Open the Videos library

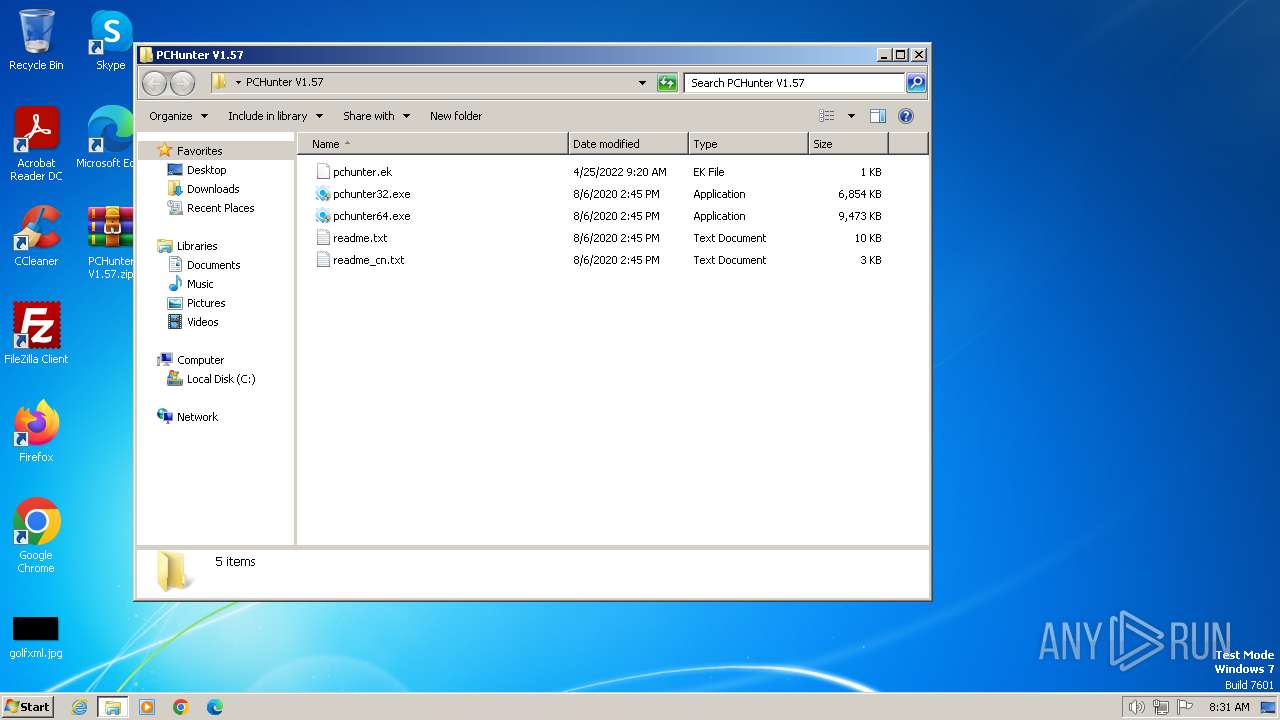pos(202,322)
